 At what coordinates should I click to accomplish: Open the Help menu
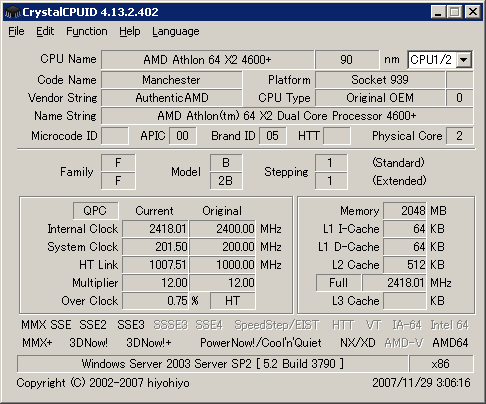click(x=130, y=31)
